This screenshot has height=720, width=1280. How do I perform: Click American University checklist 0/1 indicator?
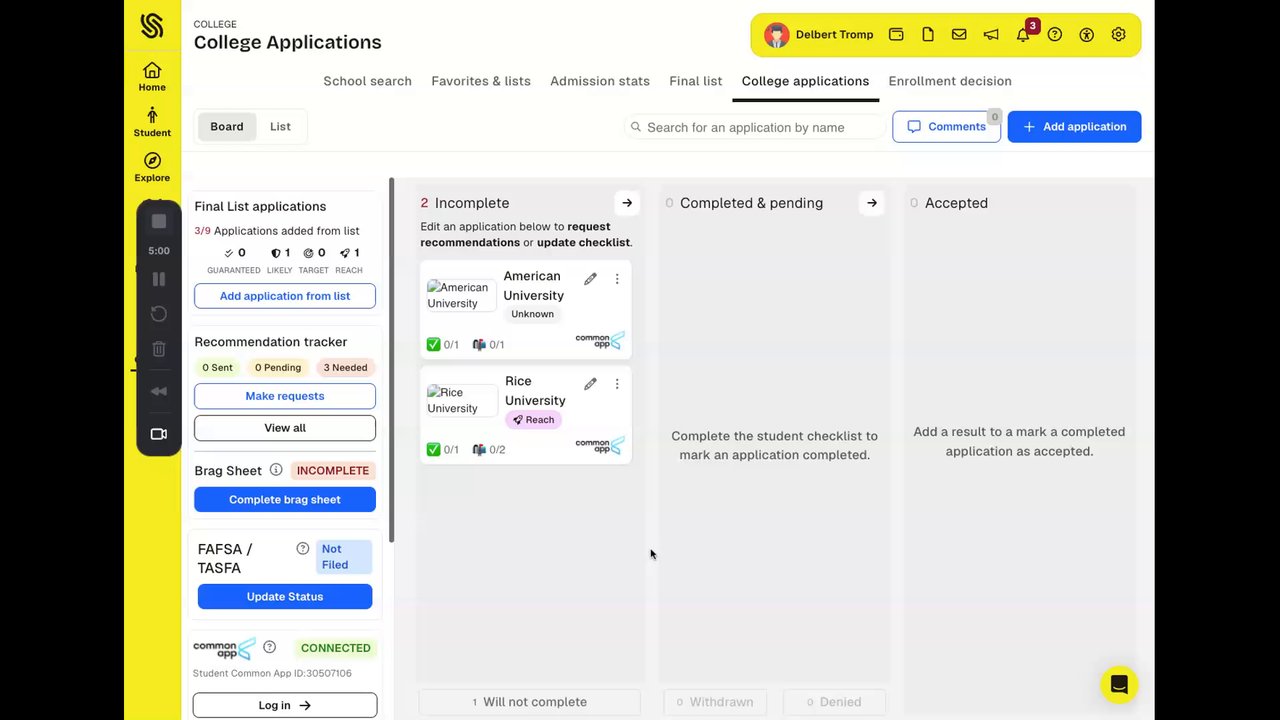click(x=442, y=345)
